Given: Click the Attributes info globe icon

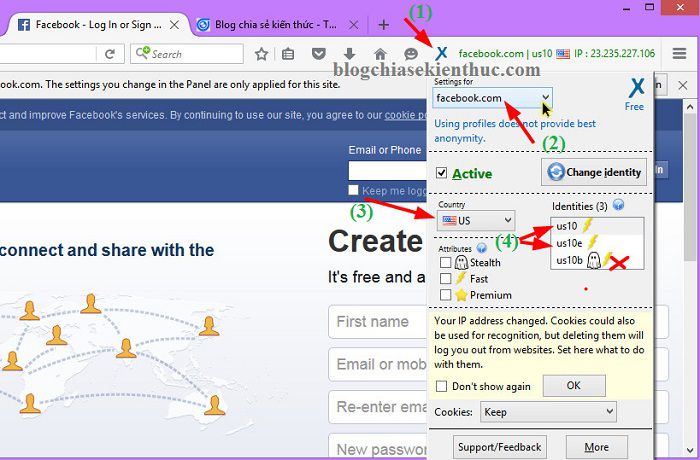Looking at the screenshot, I should coord(481,248).
